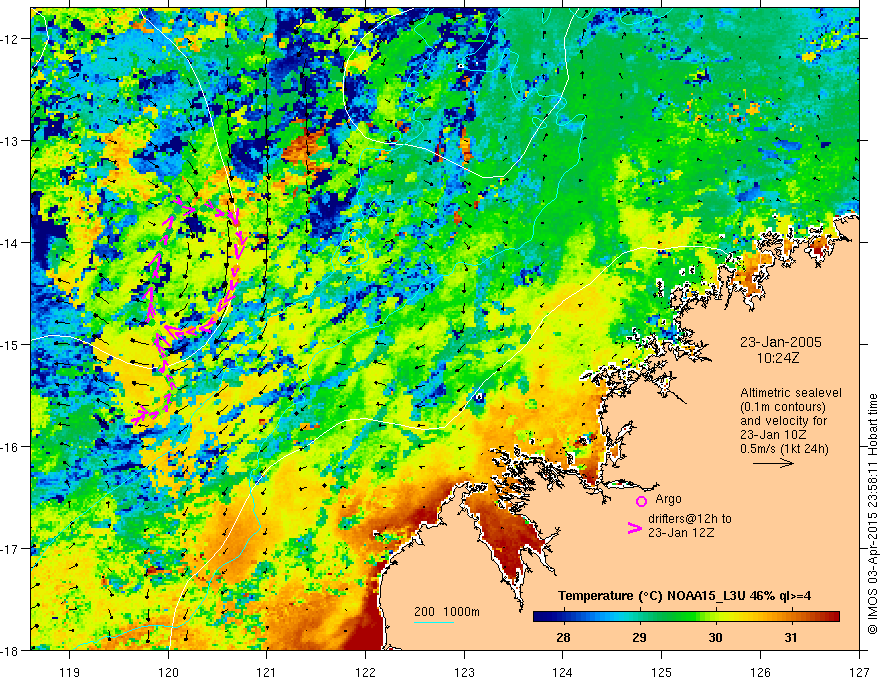Click the temperature color bar title text
This screenshot has width=880, height=680.
coord(684,596)
